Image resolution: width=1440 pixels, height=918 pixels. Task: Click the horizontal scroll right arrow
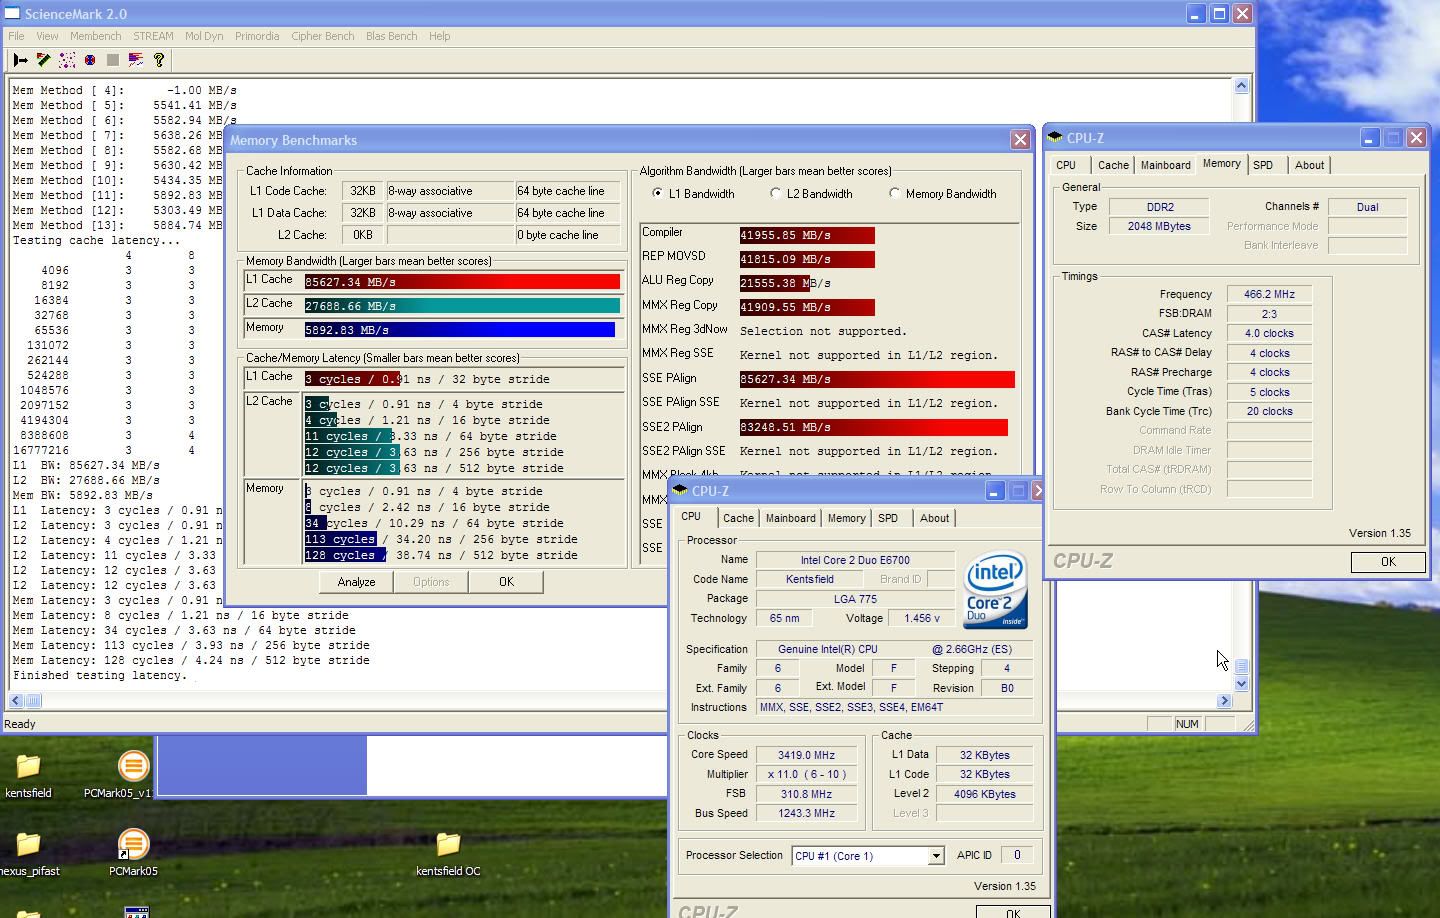pos(1224,701)
